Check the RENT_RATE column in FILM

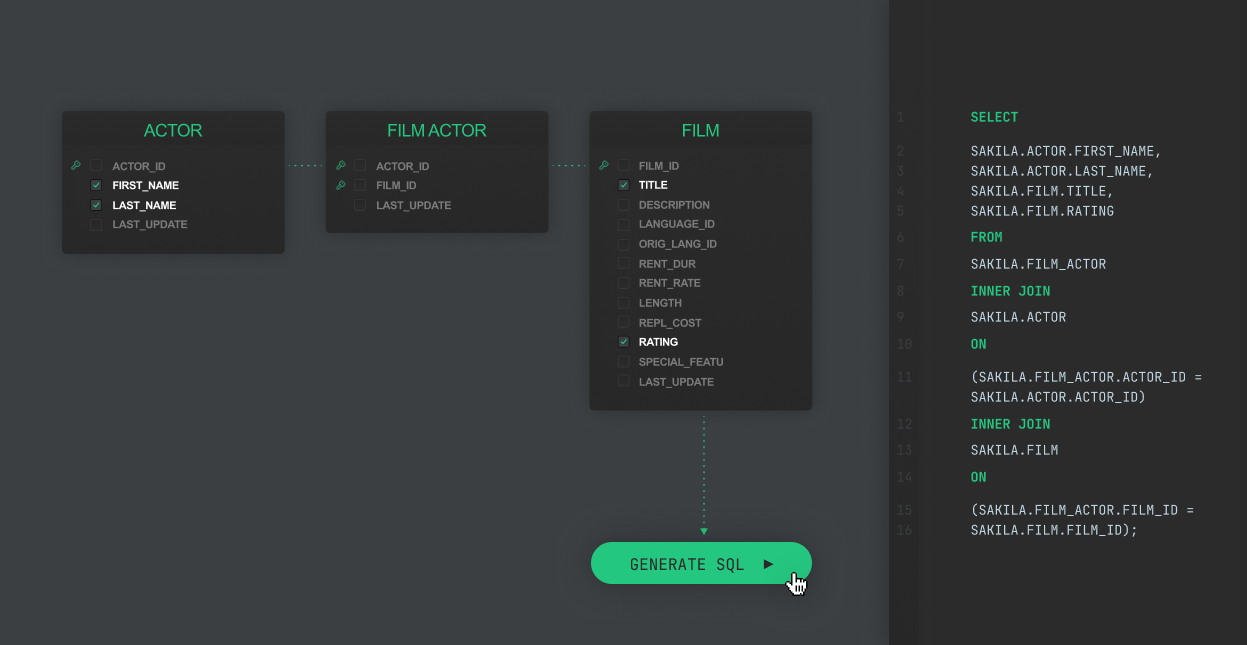coord(623,283)
